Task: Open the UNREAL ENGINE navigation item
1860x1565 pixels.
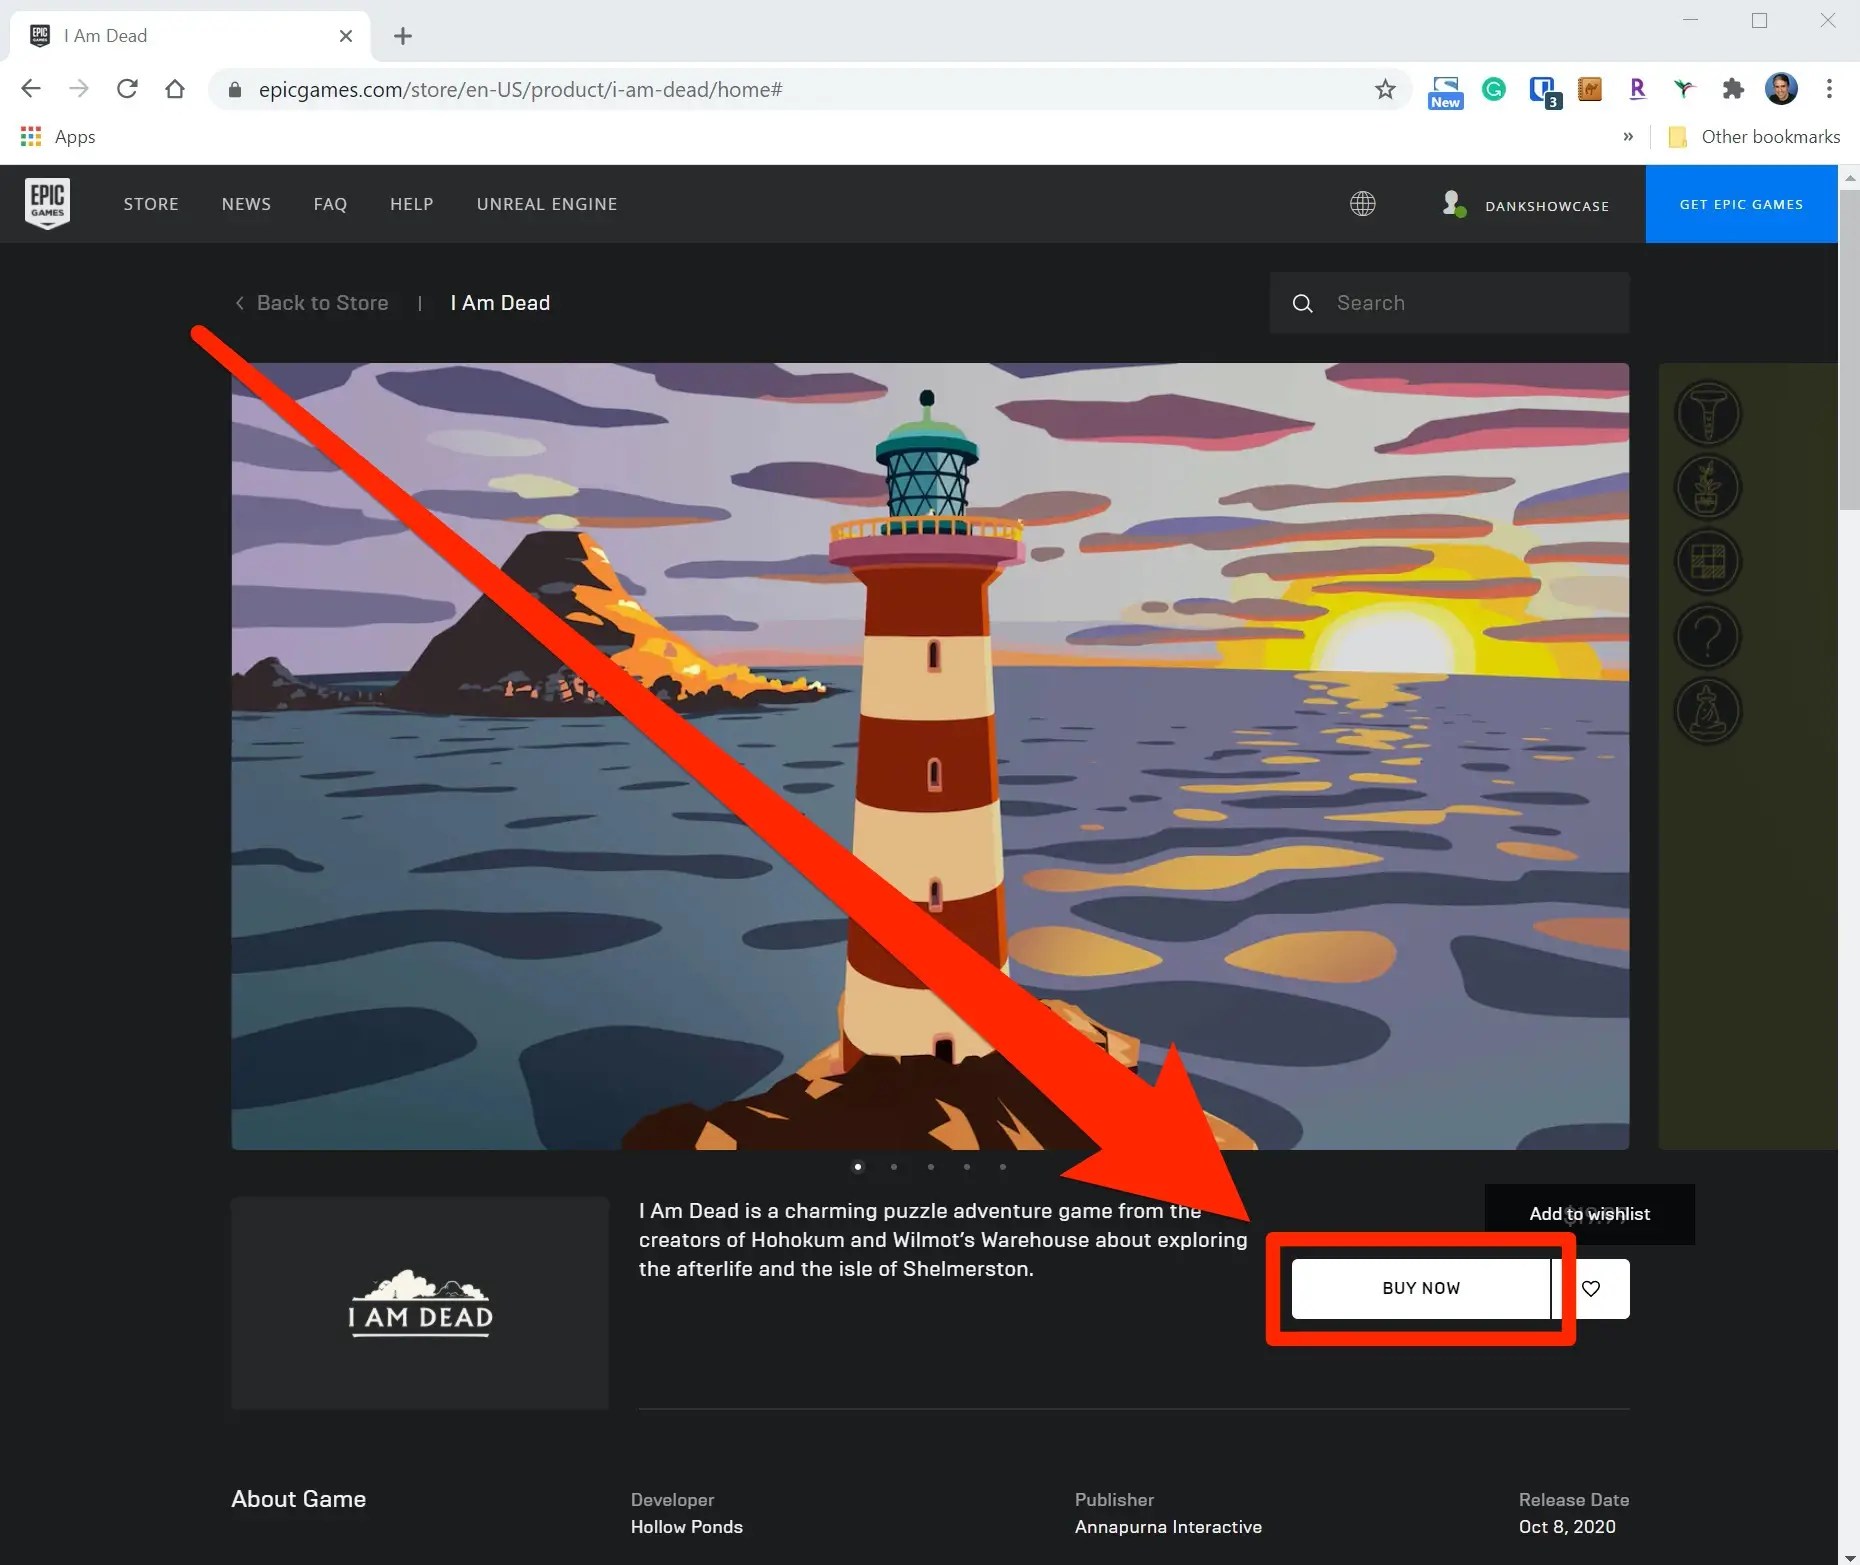Action: tap(547, 204)
